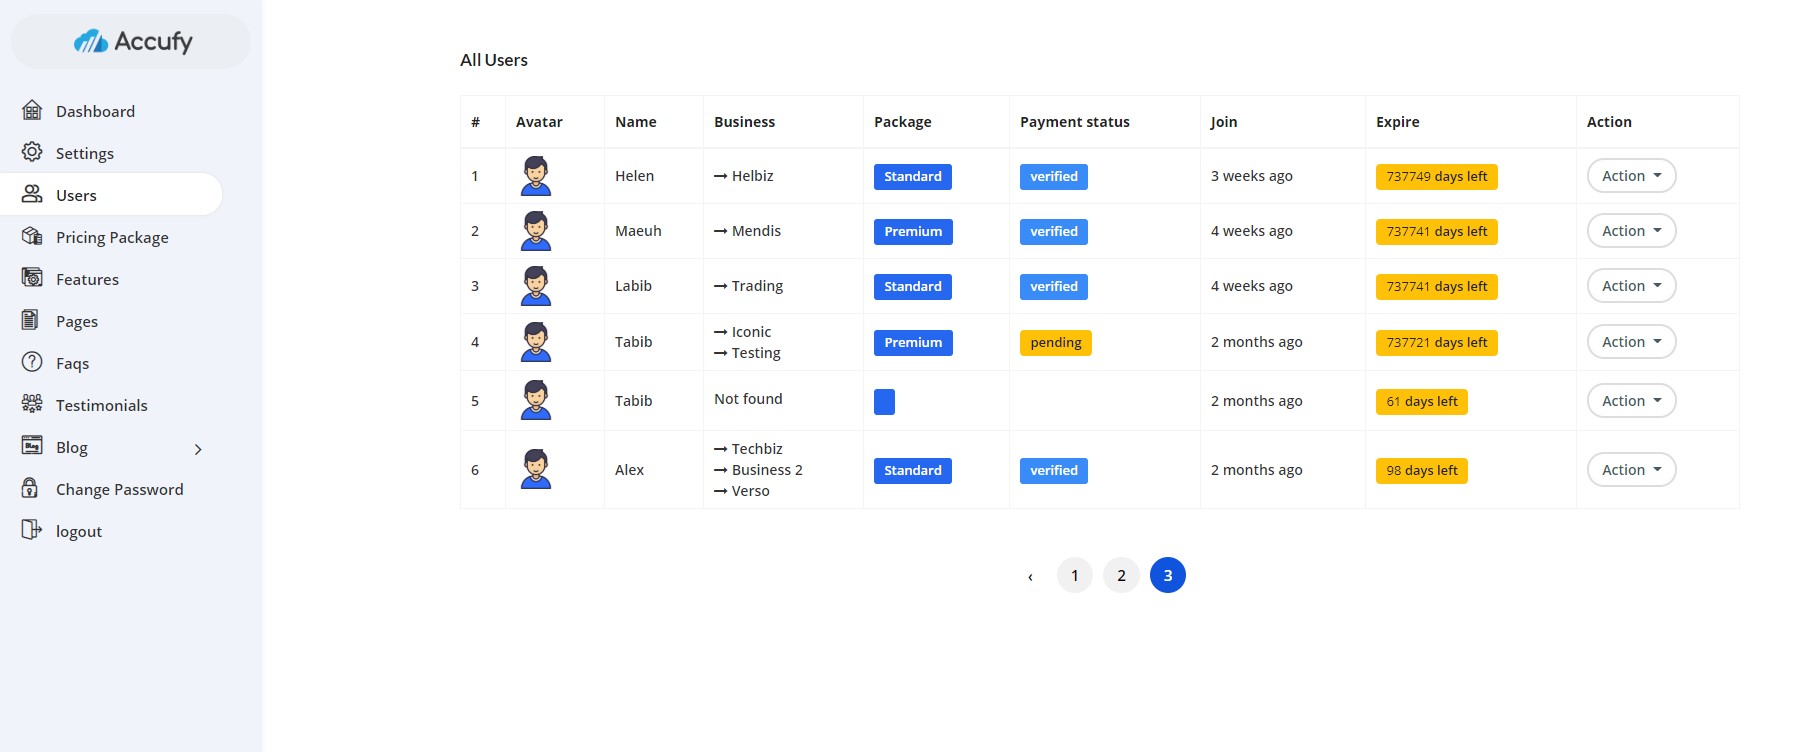Open the Pages menu item

point(77,321)
